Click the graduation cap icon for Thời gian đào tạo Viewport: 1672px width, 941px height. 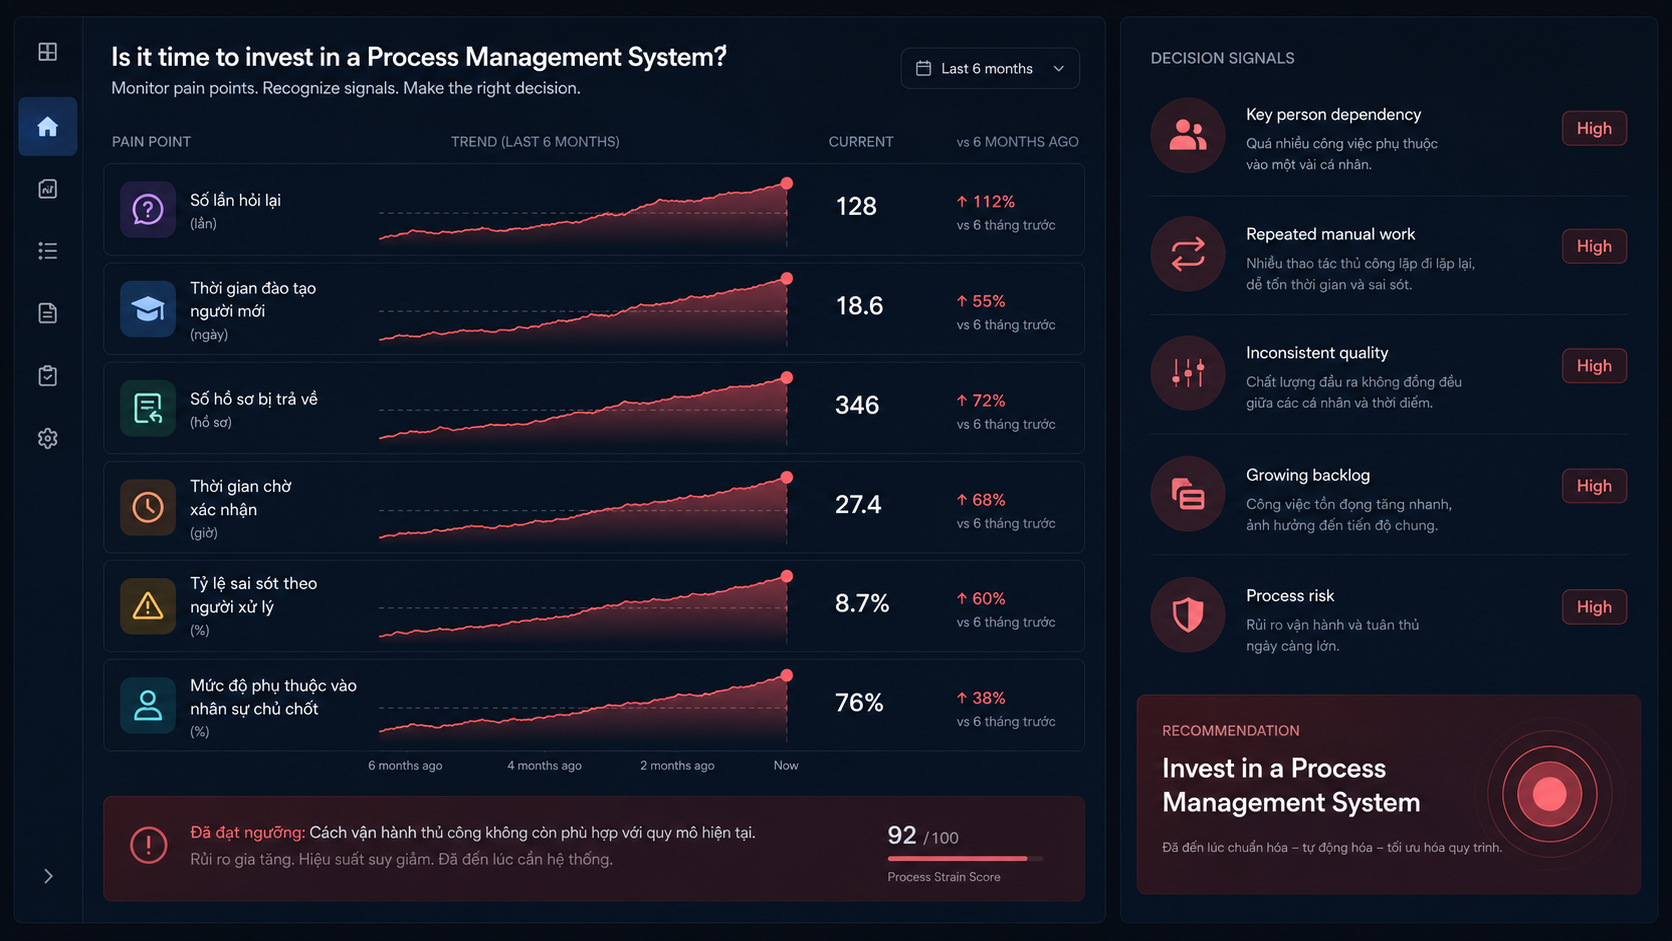[148, 309]
